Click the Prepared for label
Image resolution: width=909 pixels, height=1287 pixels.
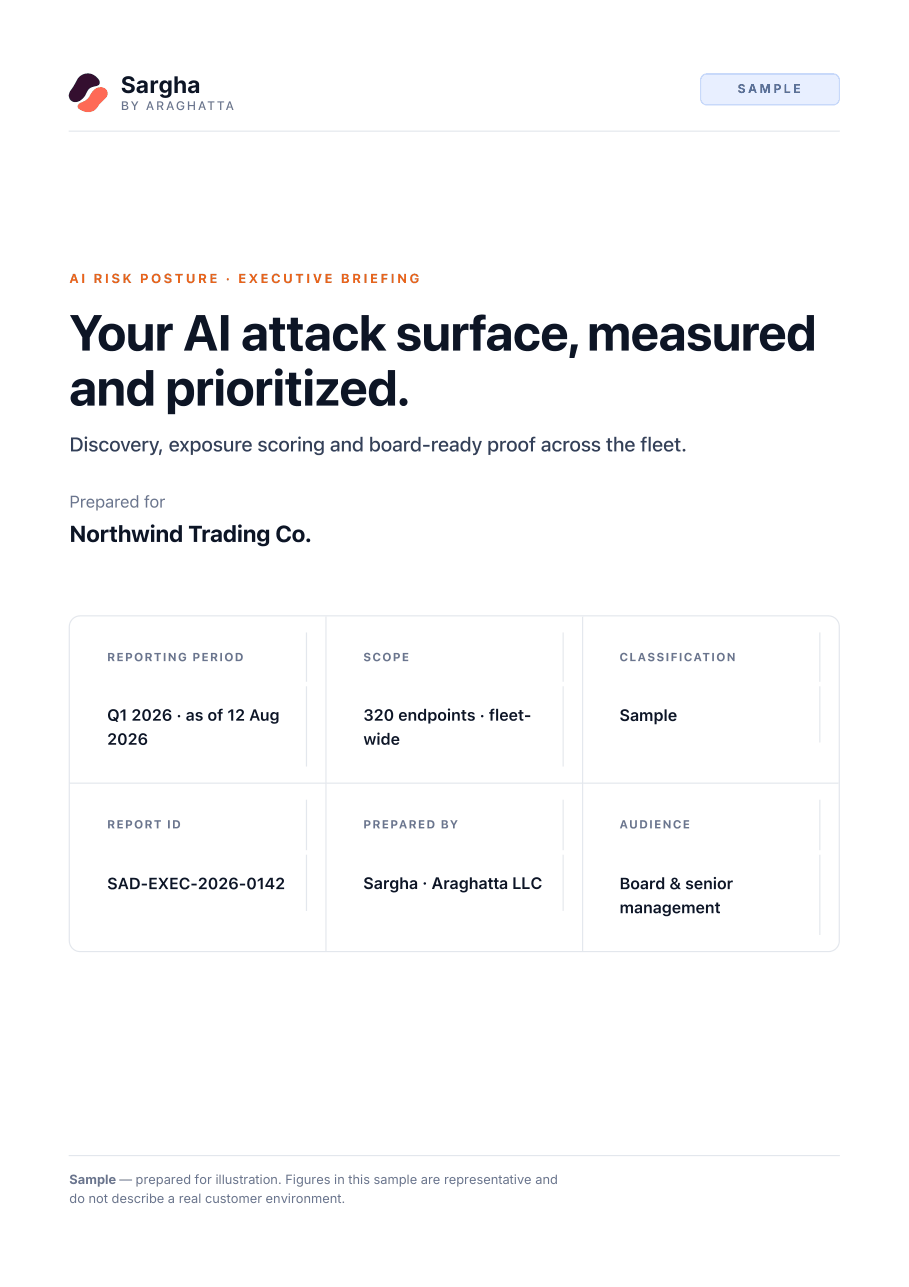(x=117, y=502)
